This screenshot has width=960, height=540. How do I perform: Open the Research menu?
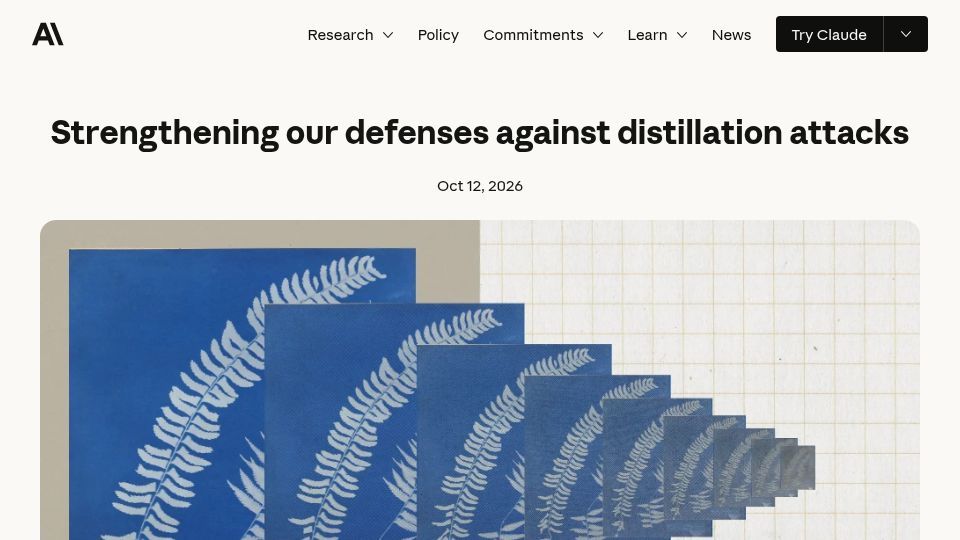tap(340, 35)
